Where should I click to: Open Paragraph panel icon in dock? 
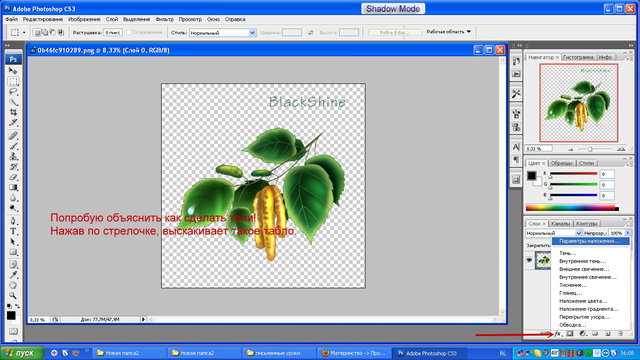click(x=516, y=160)
